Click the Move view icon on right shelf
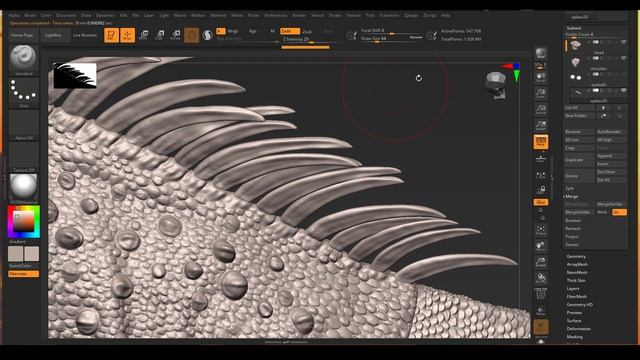This screenshot has width=640, height=360. click(x=541, y=246)
